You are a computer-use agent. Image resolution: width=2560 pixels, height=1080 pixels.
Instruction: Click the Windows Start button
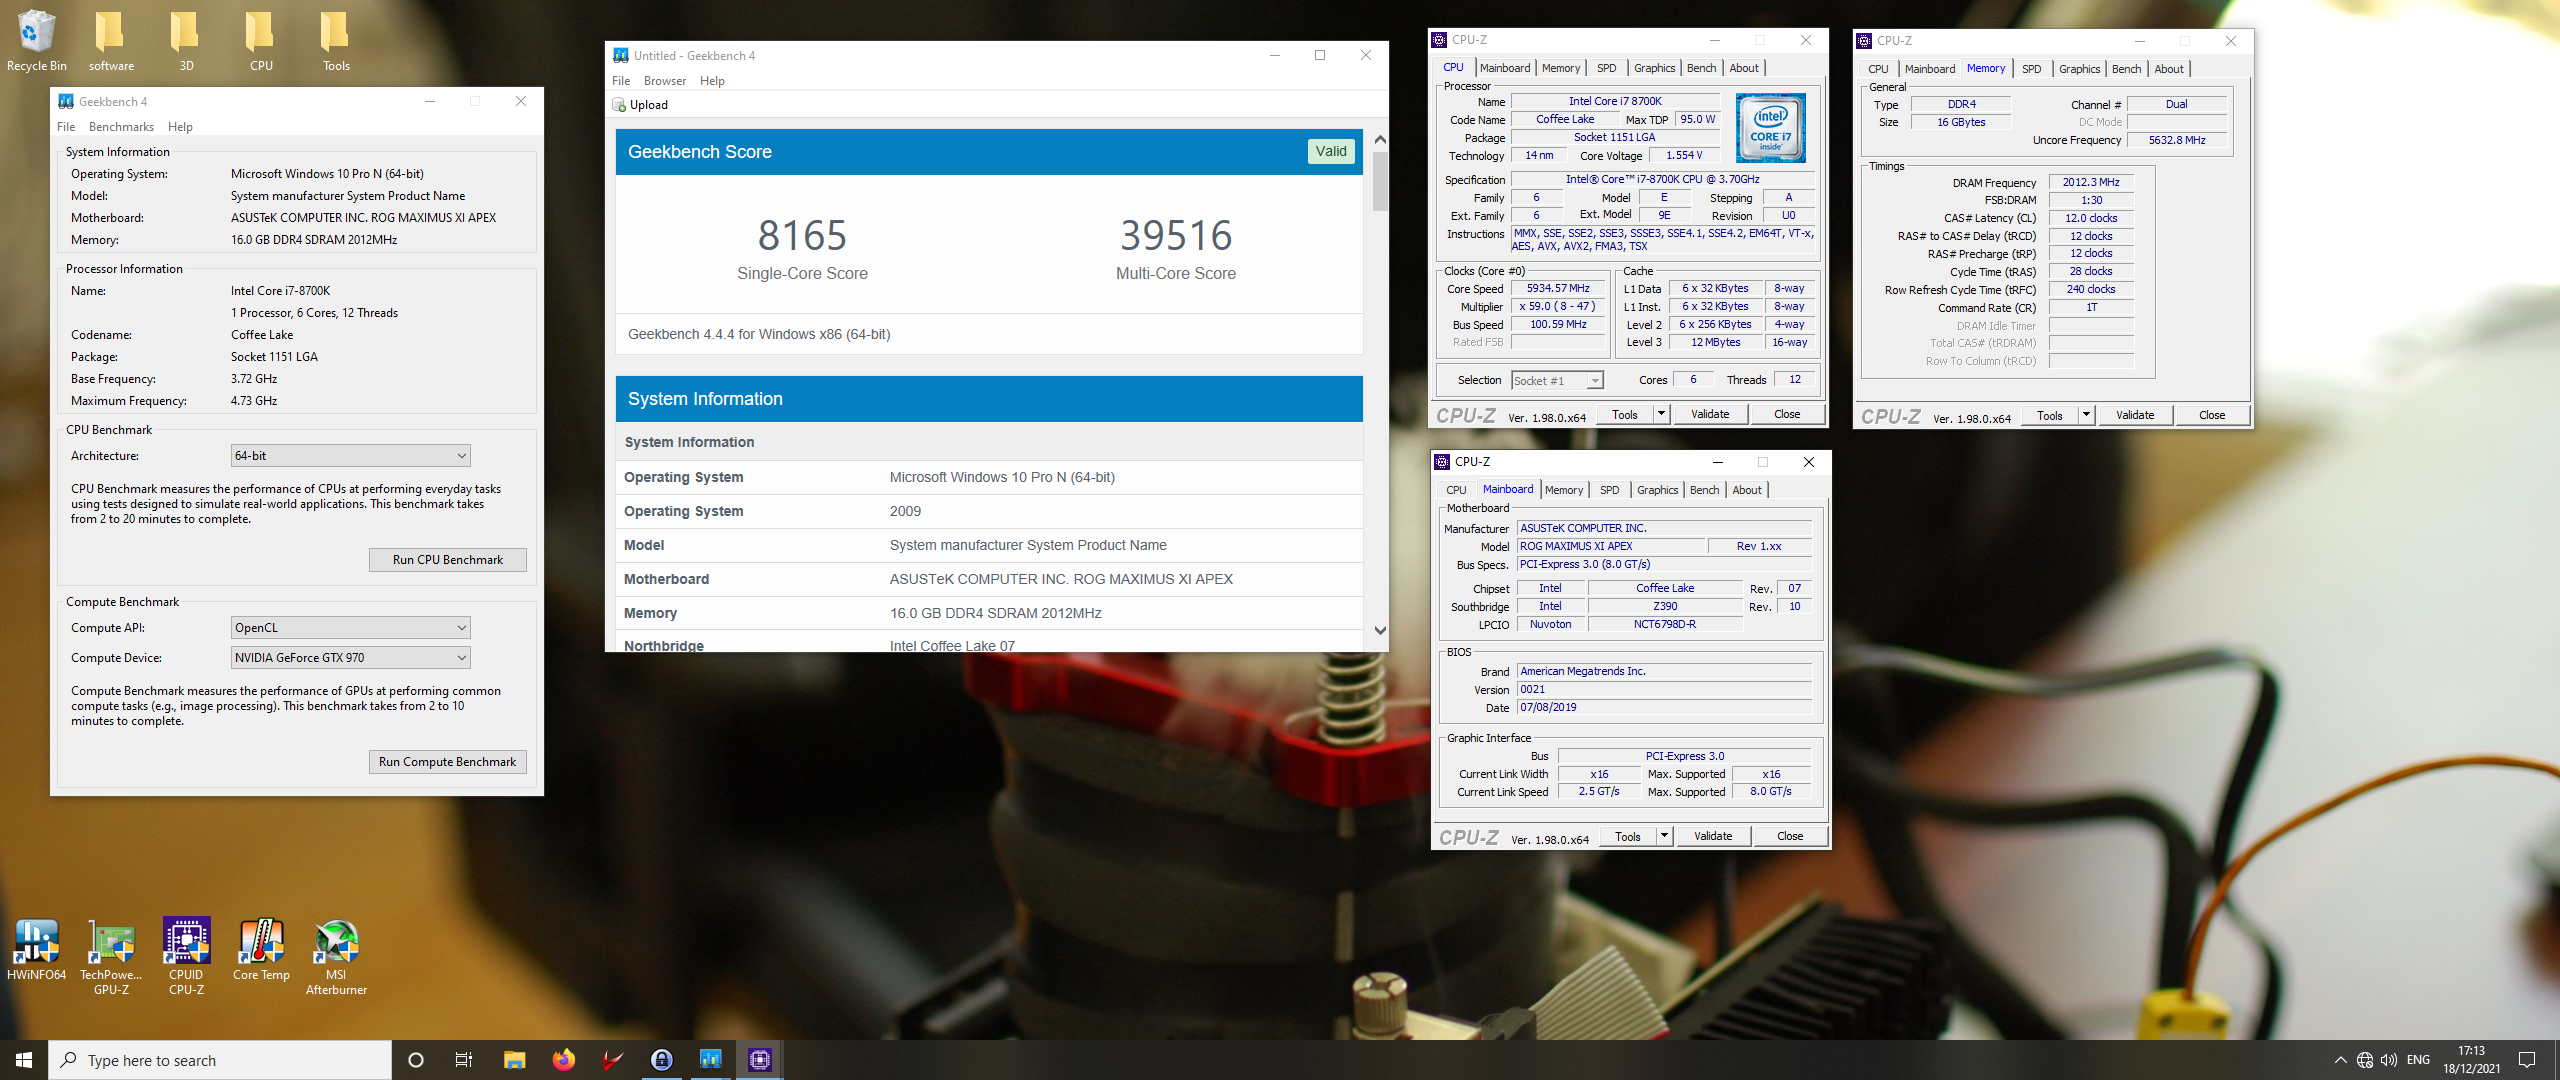point(24,1060)
